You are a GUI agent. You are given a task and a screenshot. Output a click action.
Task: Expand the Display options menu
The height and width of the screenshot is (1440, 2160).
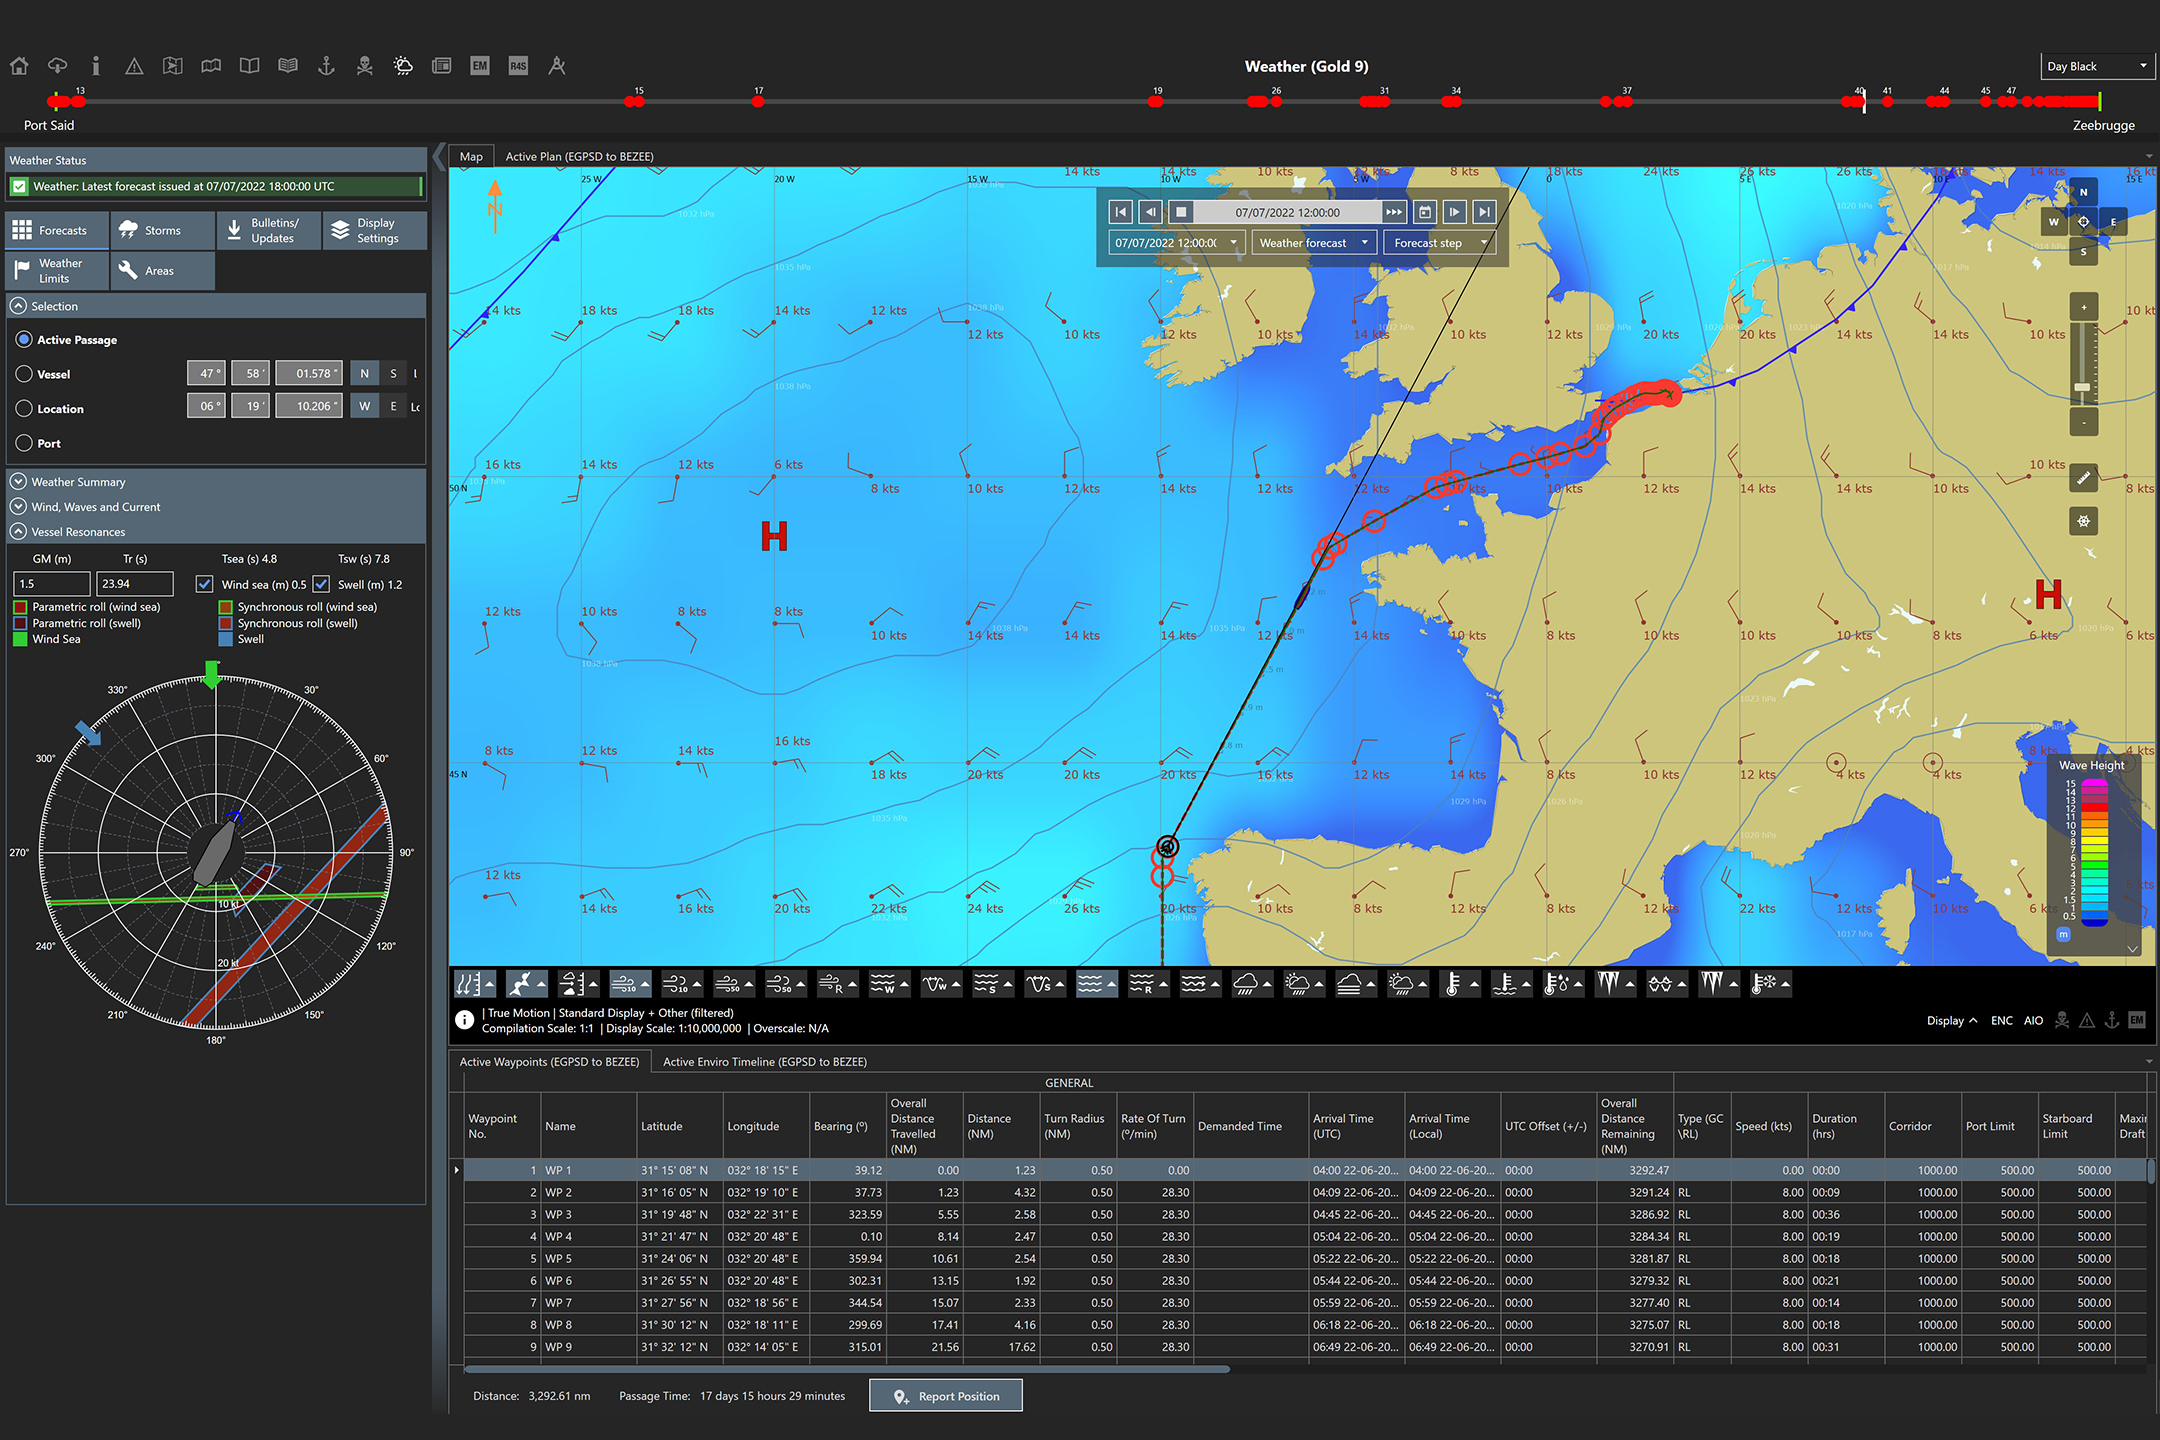[1952, 1021]
